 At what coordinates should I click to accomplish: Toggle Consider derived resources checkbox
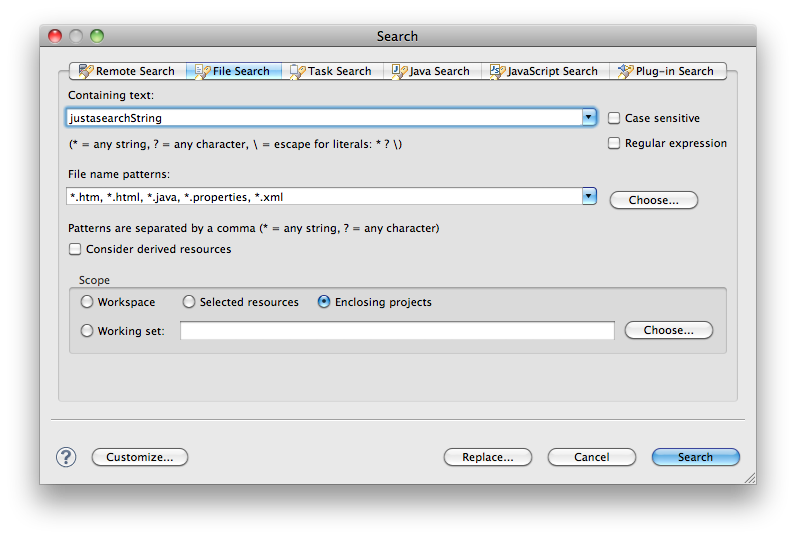click(x=75, y=249)
